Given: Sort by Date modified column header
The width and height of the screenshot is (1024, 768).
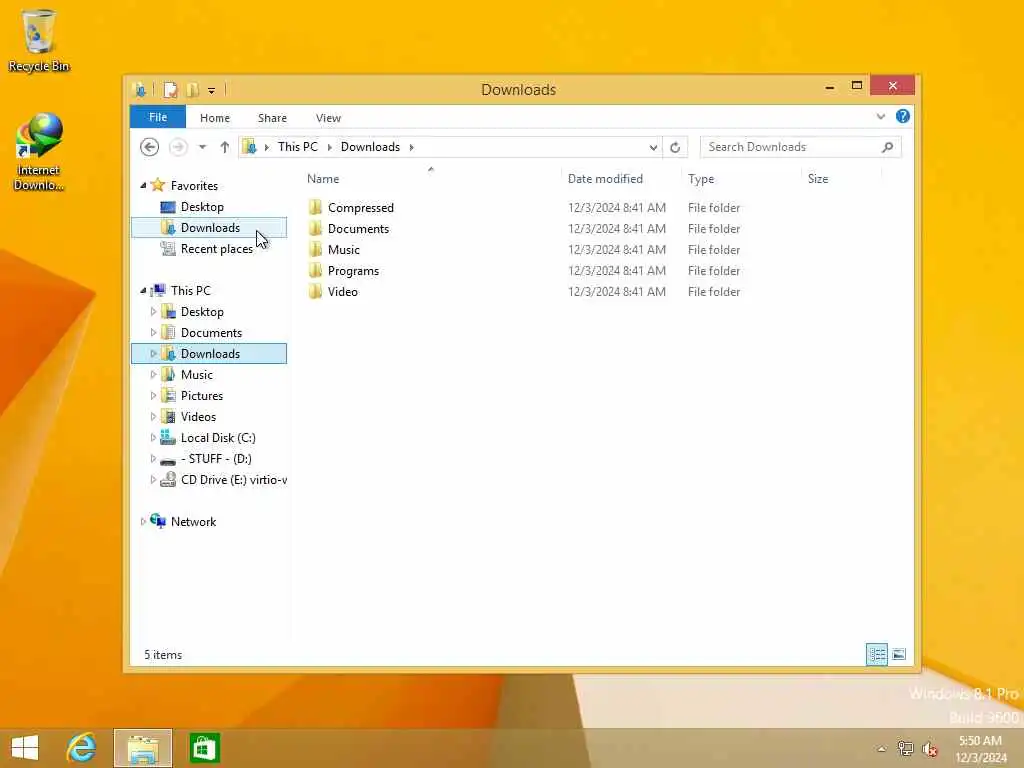Looking at the screenshot, I should (605, 179).
